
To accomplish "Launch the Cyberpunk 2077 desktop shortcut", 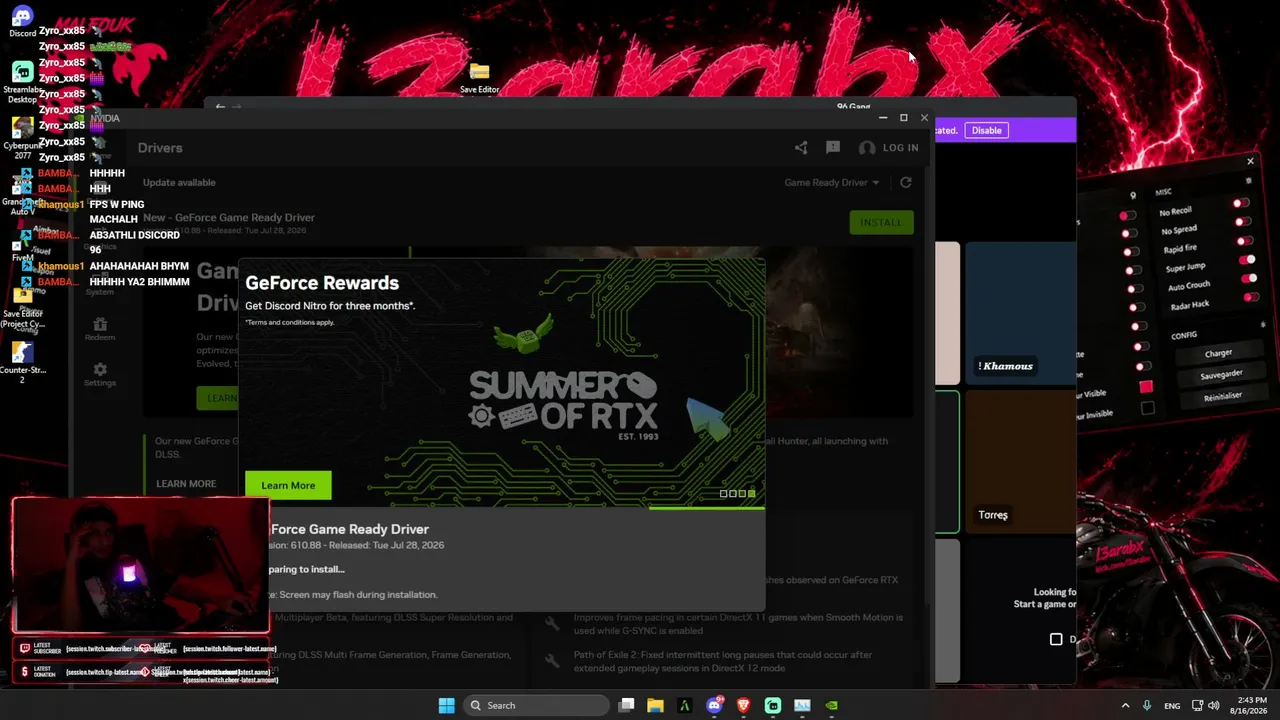I will pos(22,138).
